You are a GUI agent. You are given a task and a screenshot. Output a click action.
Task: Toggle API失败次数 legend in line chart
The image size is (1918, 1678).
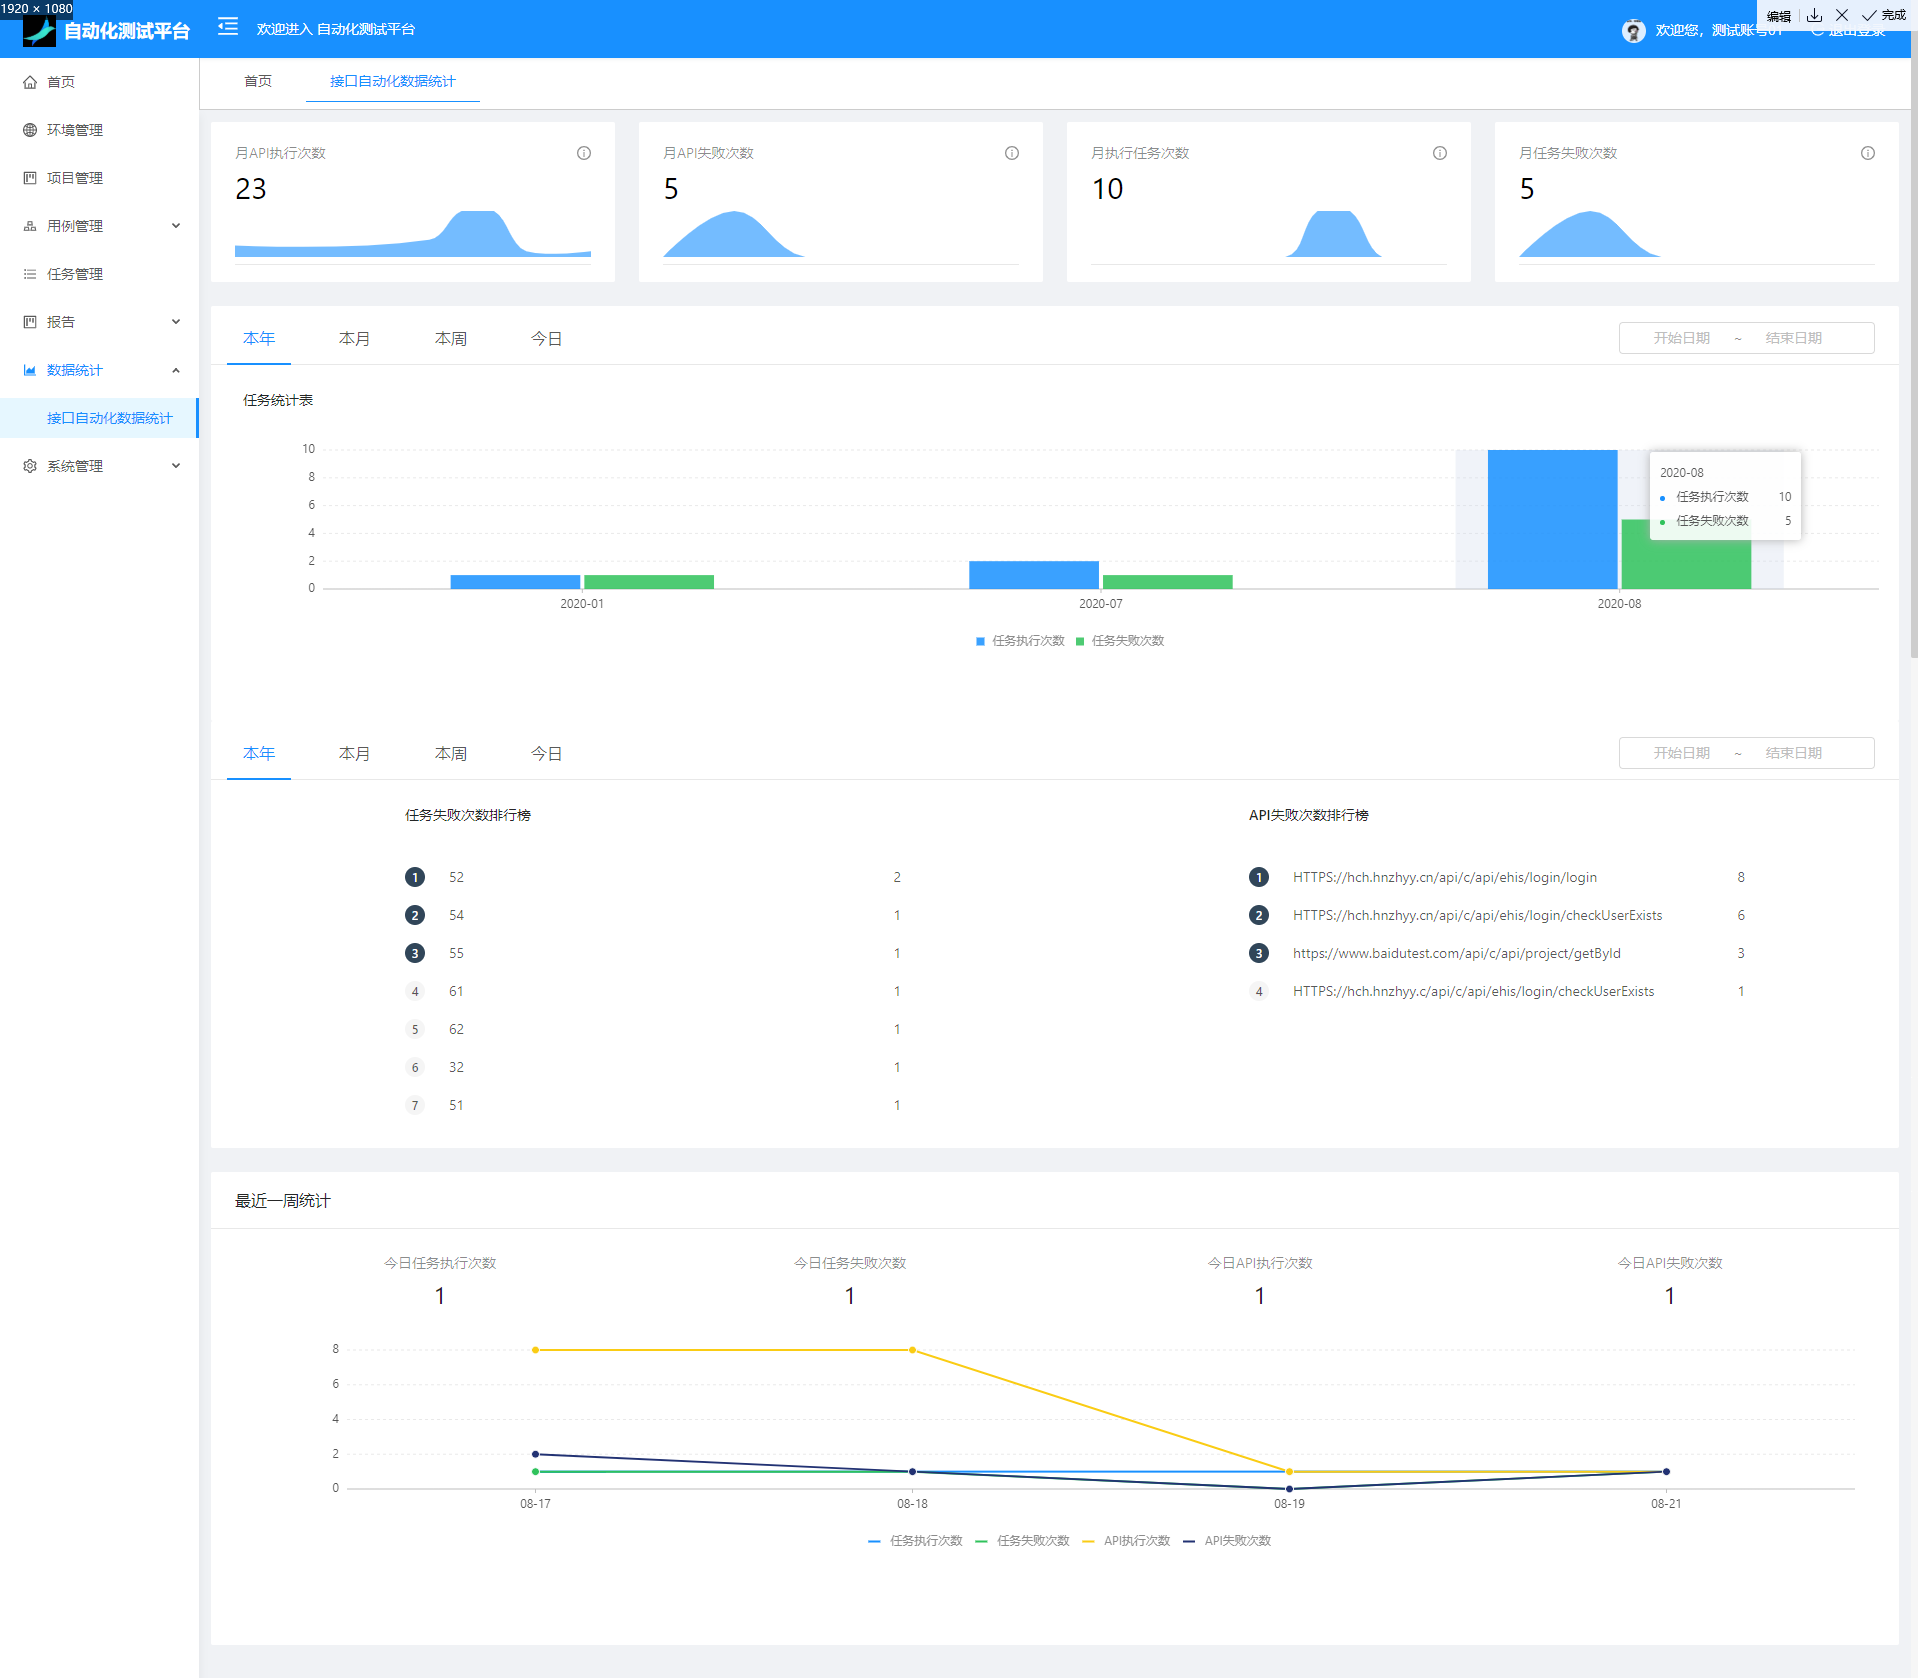1227,1541
